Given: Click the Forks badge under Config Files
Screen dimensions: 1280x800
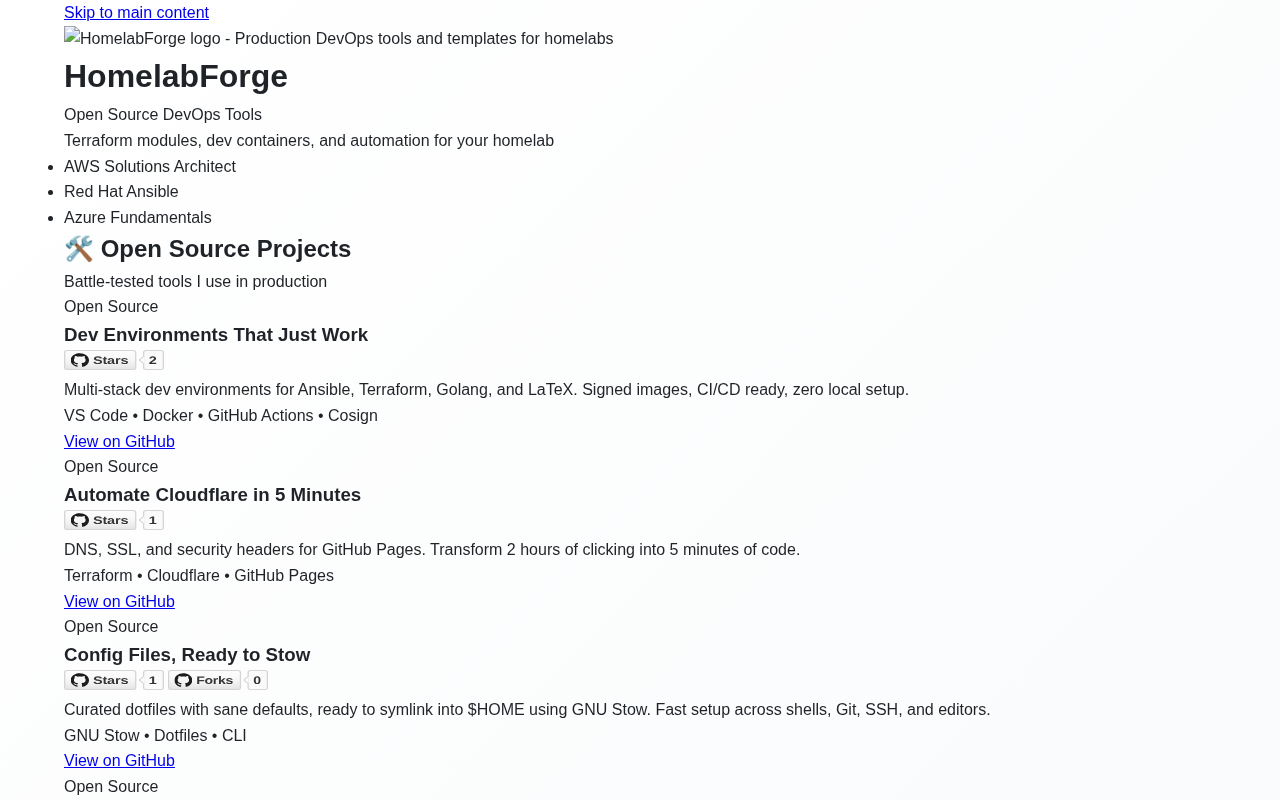Looking at the screenshot, I should pyautogui.click(x=204, y=680).
